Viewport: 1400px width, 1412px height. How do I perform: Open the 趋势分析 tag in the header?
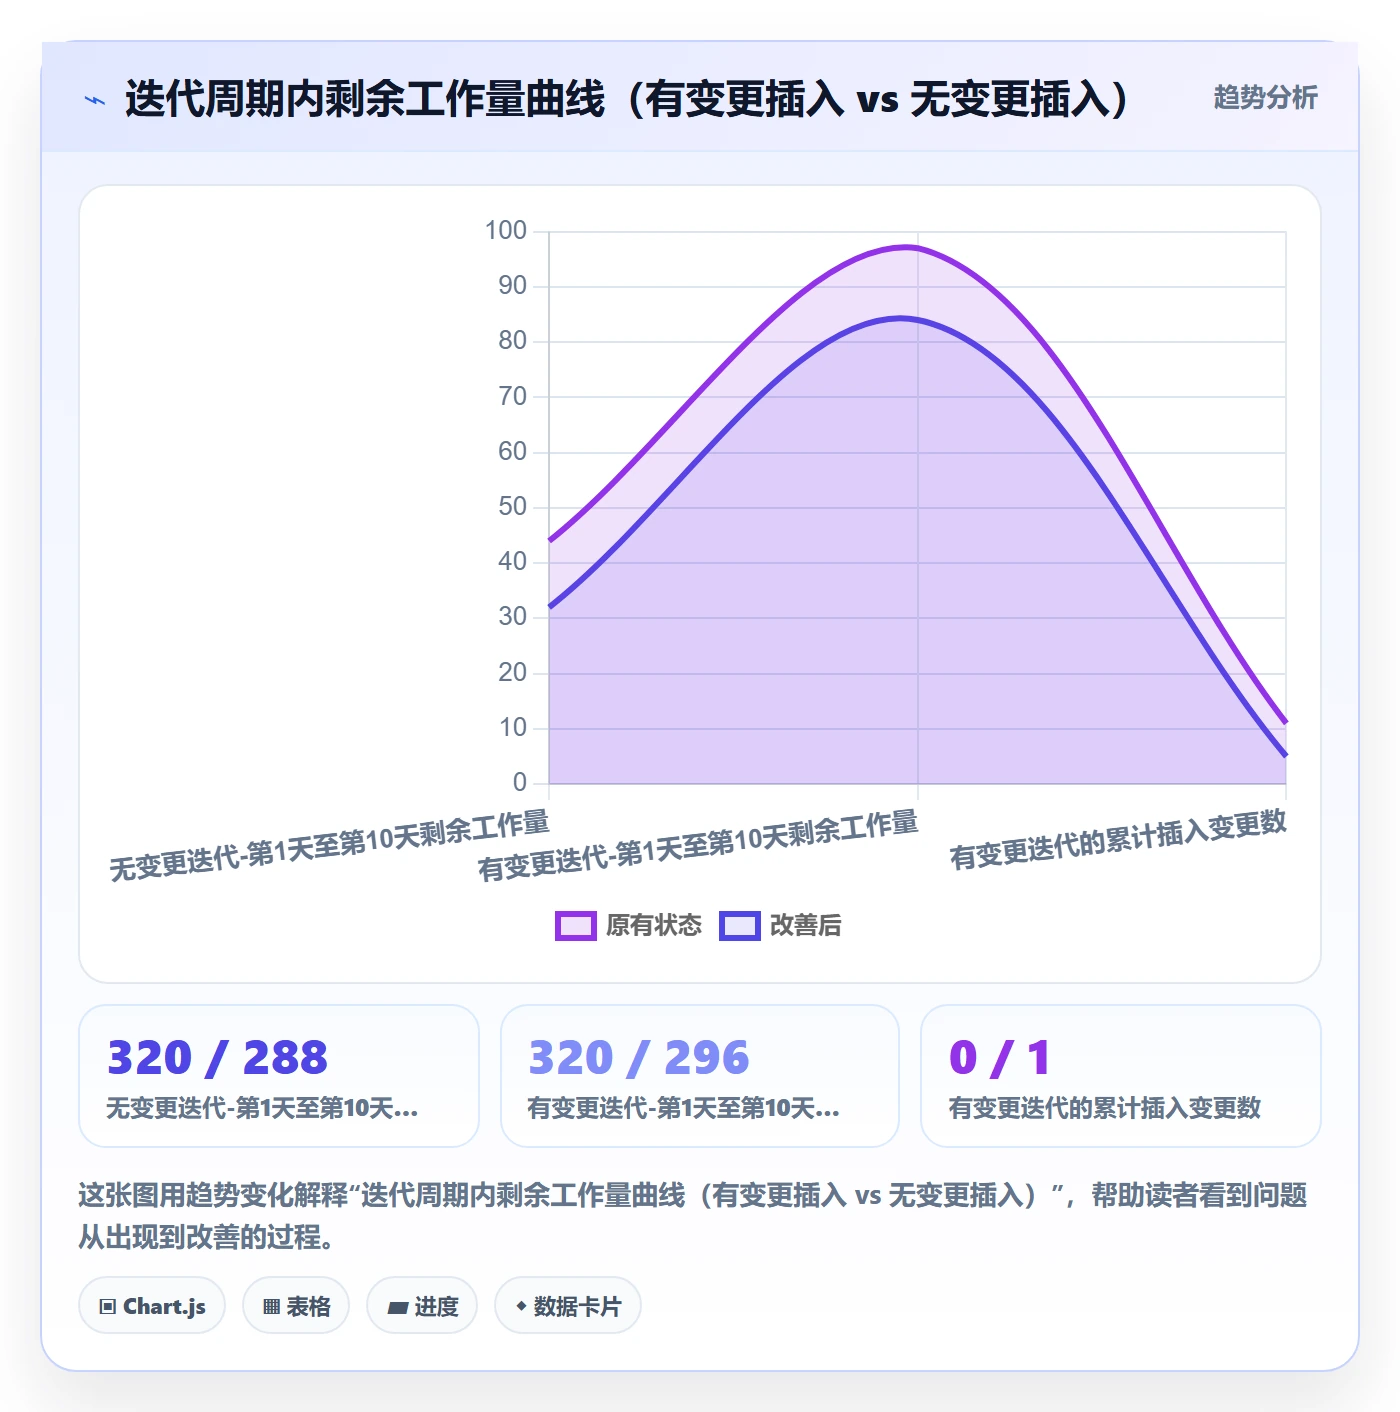click(x=1265, y=98)
